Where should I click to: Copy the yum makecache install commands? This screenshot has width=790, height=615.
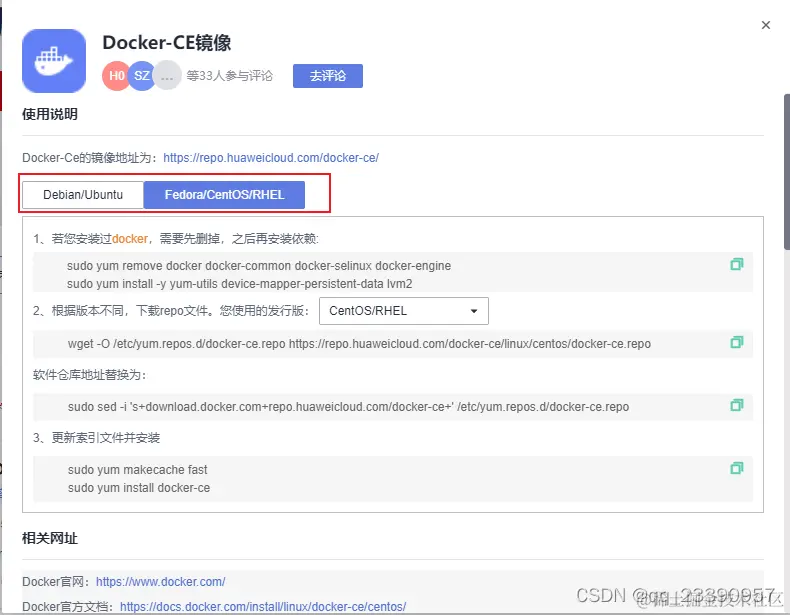coord(737,468)
